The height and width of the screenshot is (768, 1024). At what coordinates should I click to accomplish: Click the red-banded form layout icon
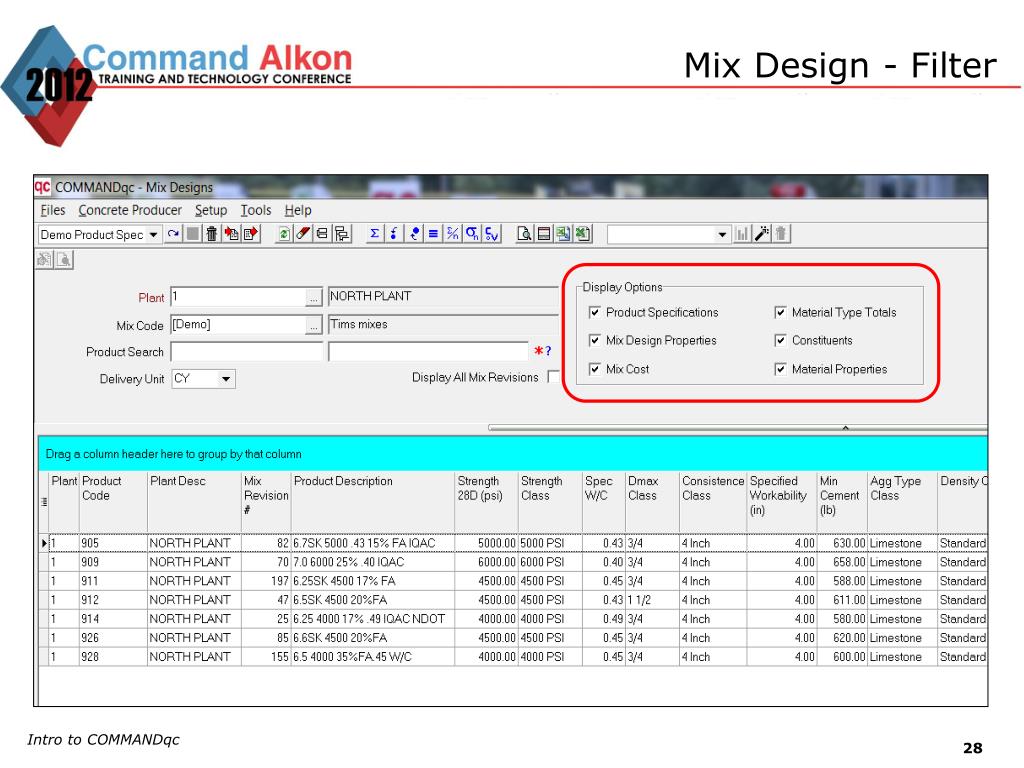543,234
